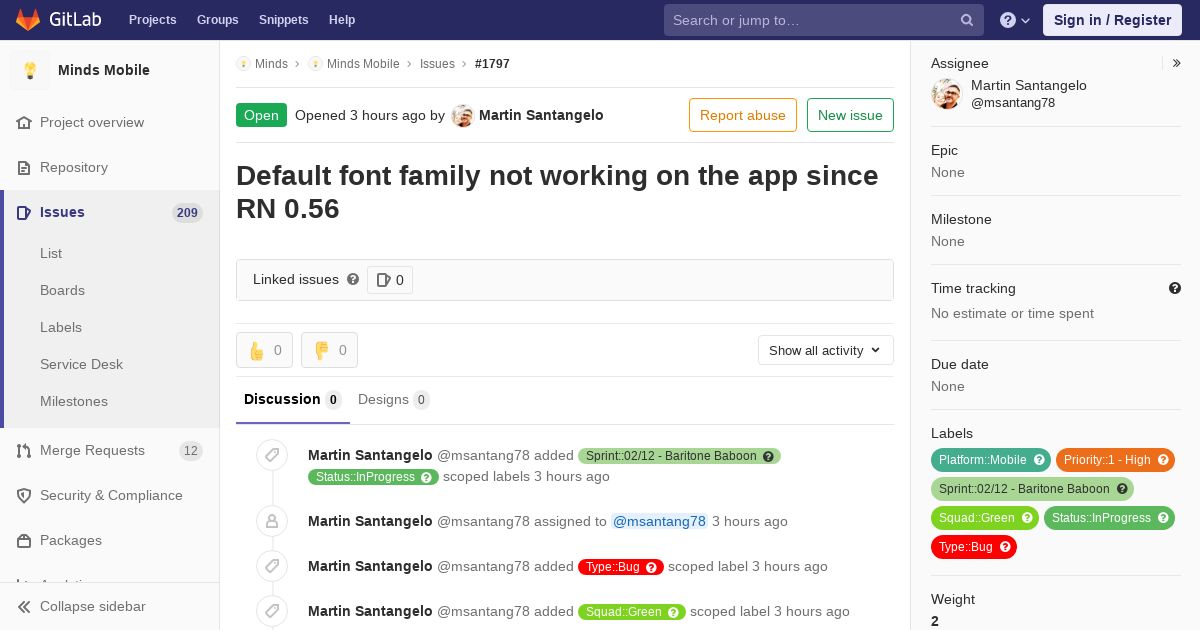Screen dimensions: 1200x630
Task: Give a thumbs down reaction
Action: (x=329, y=350)
